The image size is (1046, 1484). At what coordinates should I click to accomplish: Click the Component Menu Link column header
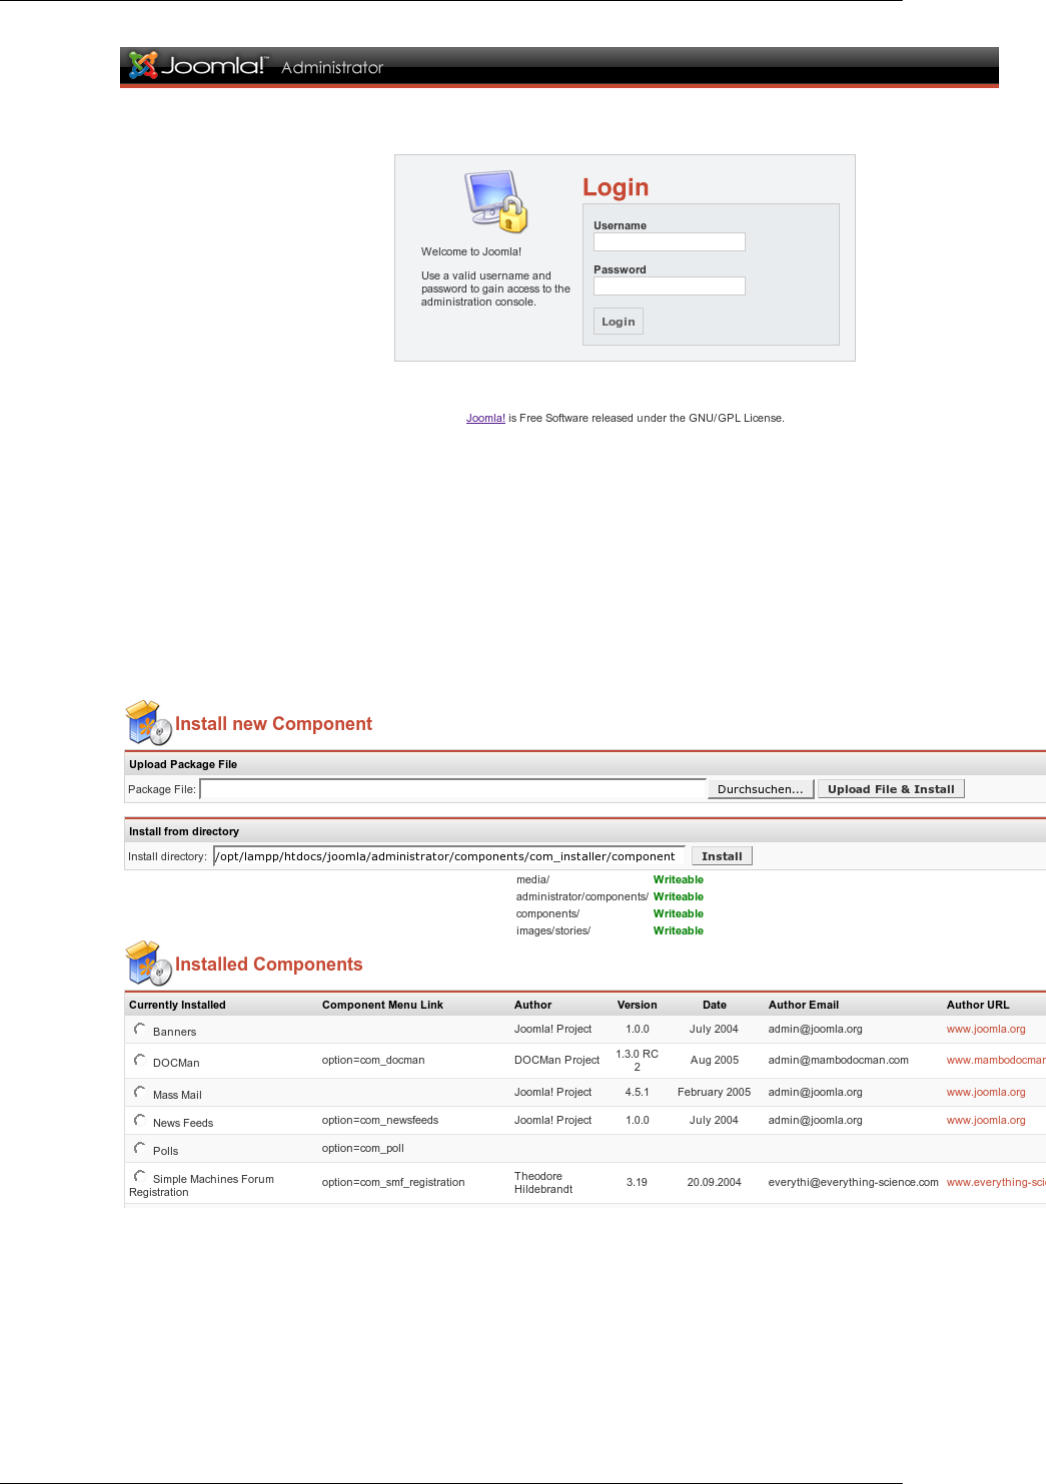coord(382,1005)
